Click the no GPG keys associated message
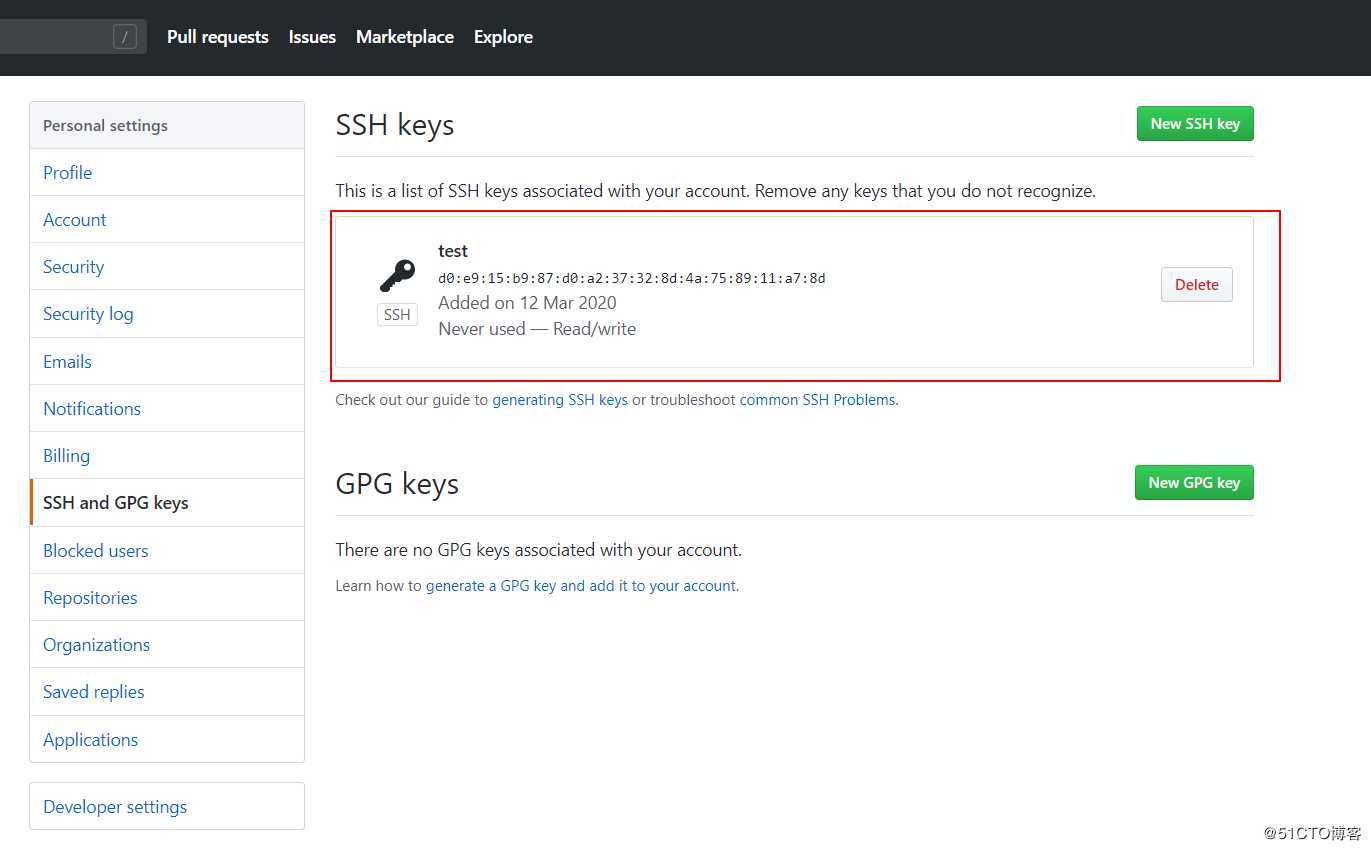The width and height of the screenshot is (1371, 850). 539,549
